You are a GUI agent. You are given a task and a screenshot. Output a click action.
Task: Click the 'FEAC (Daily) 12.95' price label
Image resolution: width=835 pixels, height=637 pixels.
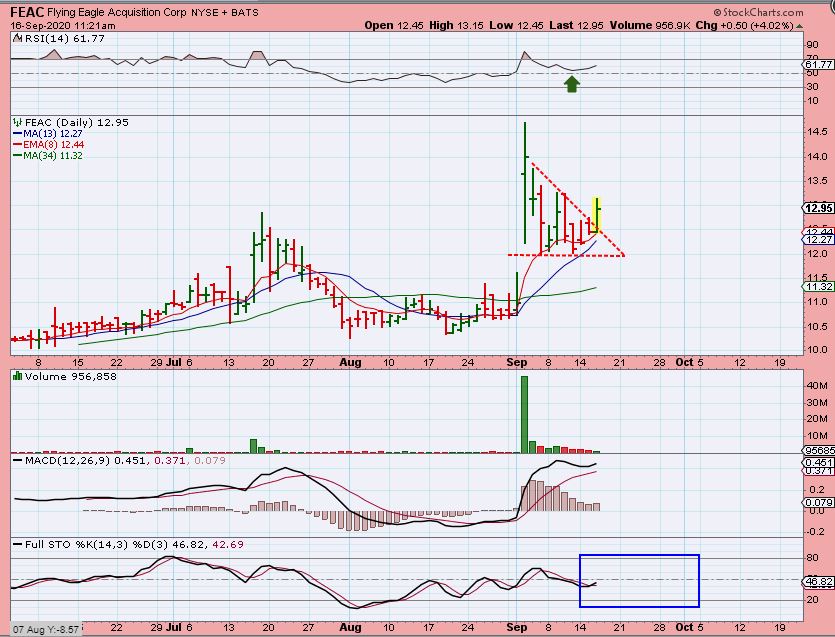pos(77,122)
